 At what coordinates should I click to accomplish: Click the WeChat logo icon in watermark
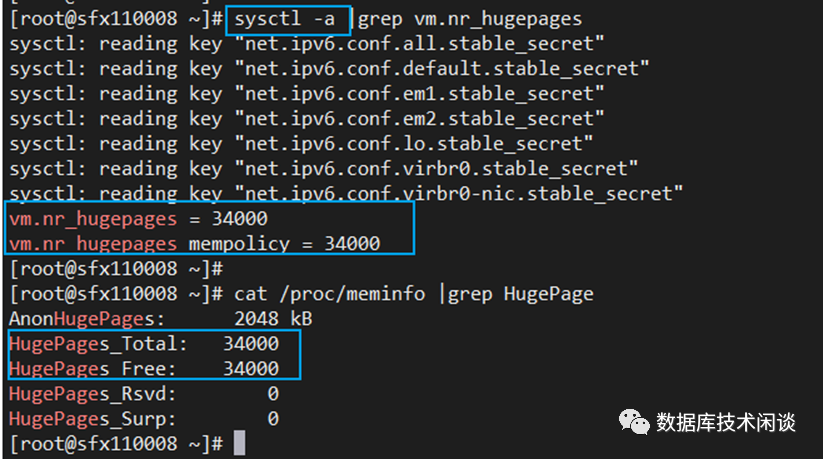click(632, 422)
